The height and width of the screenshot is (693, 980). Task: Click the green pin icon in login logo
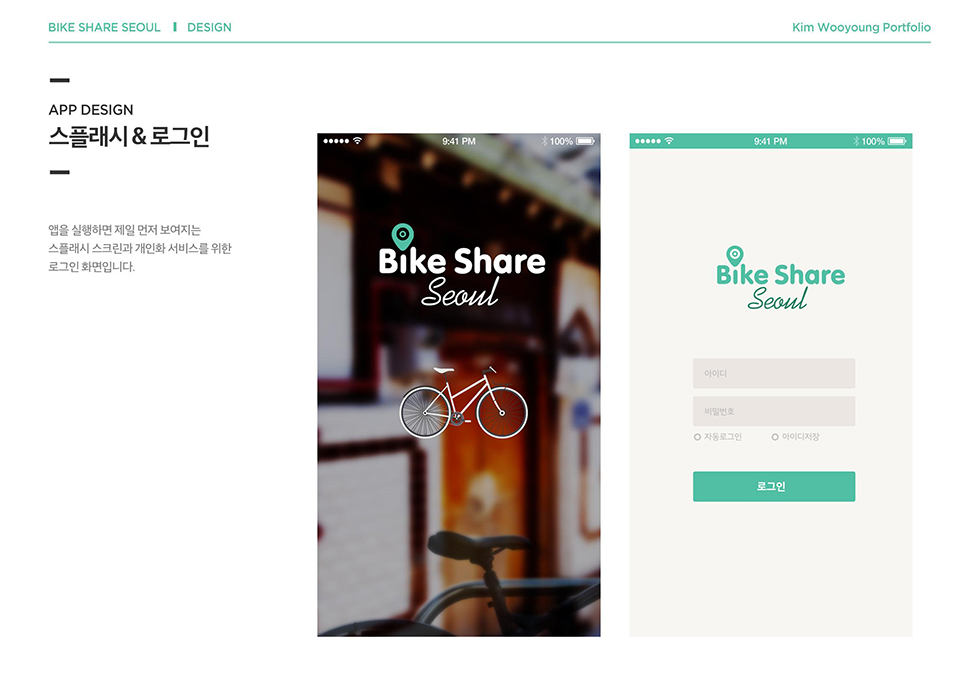pyautogui.click(x=735, y=255)
